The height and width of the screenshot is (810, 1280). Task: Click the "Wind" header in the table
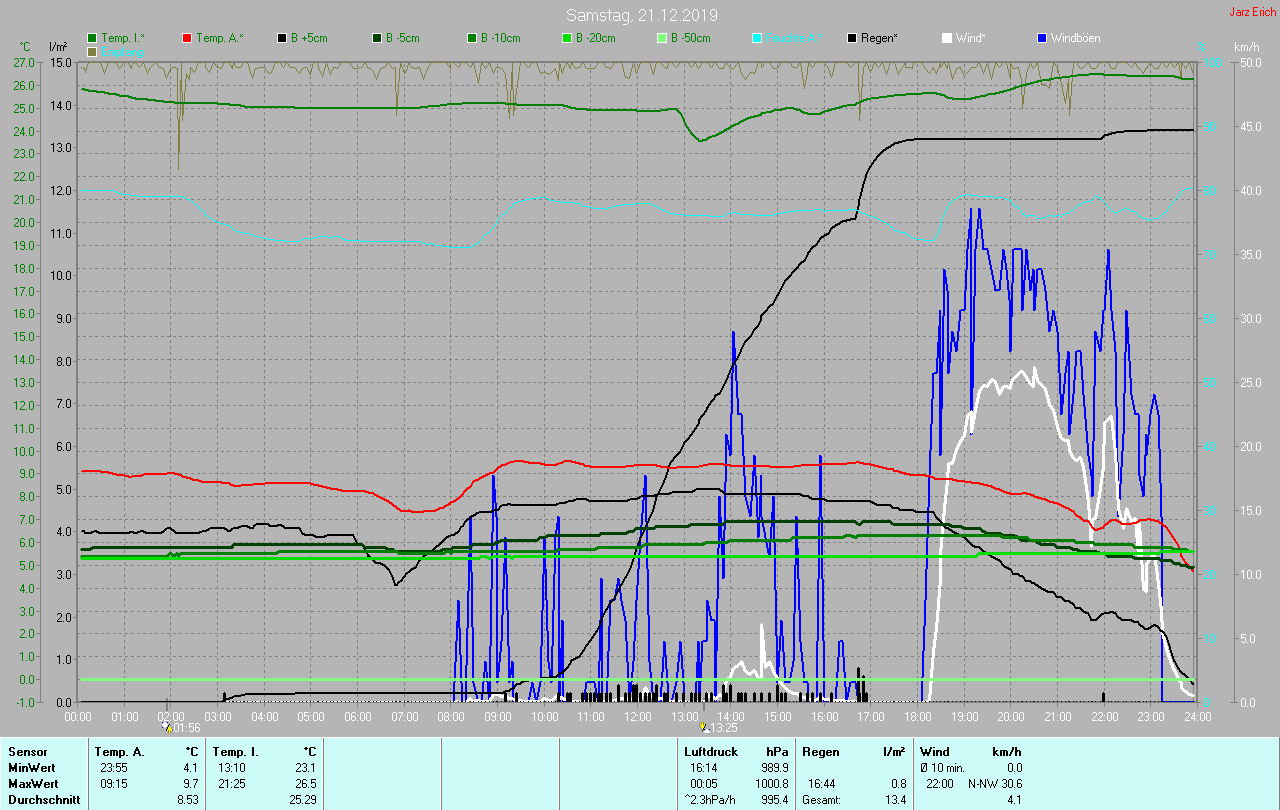(x=935, y=752)
